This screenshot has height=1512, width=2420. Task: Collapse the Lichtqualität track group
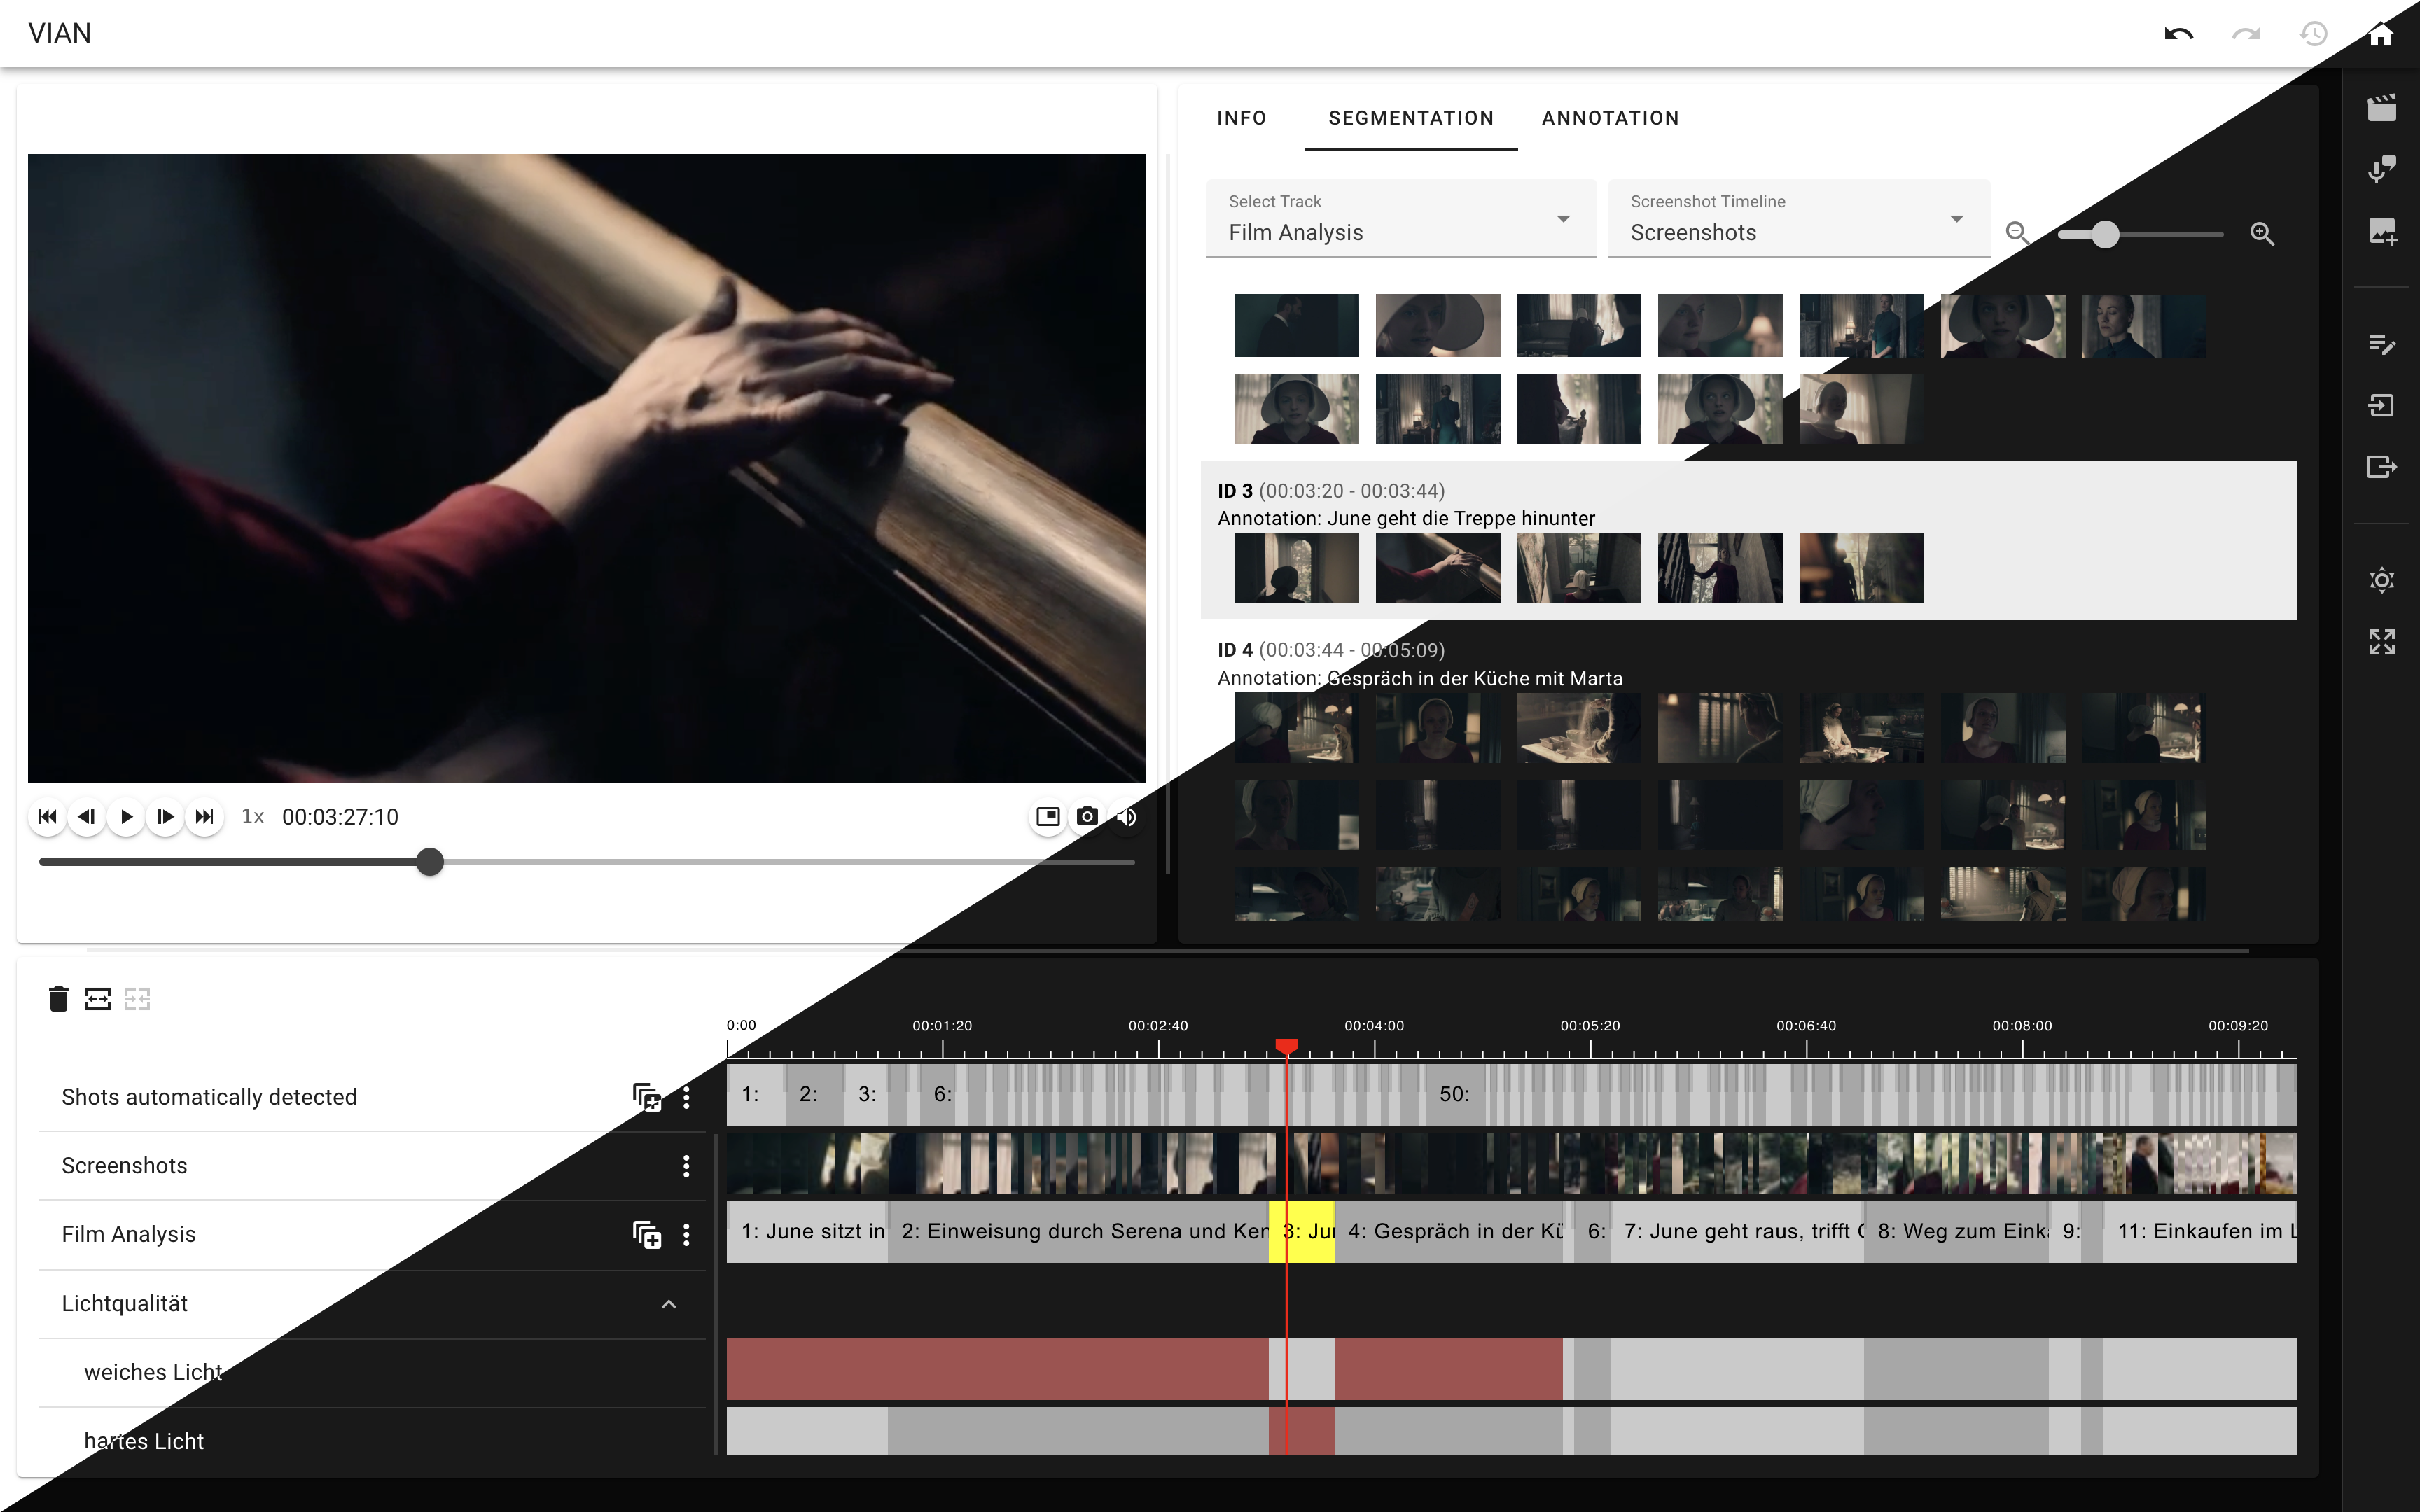pyautogui.click(x=669, y=1304)
